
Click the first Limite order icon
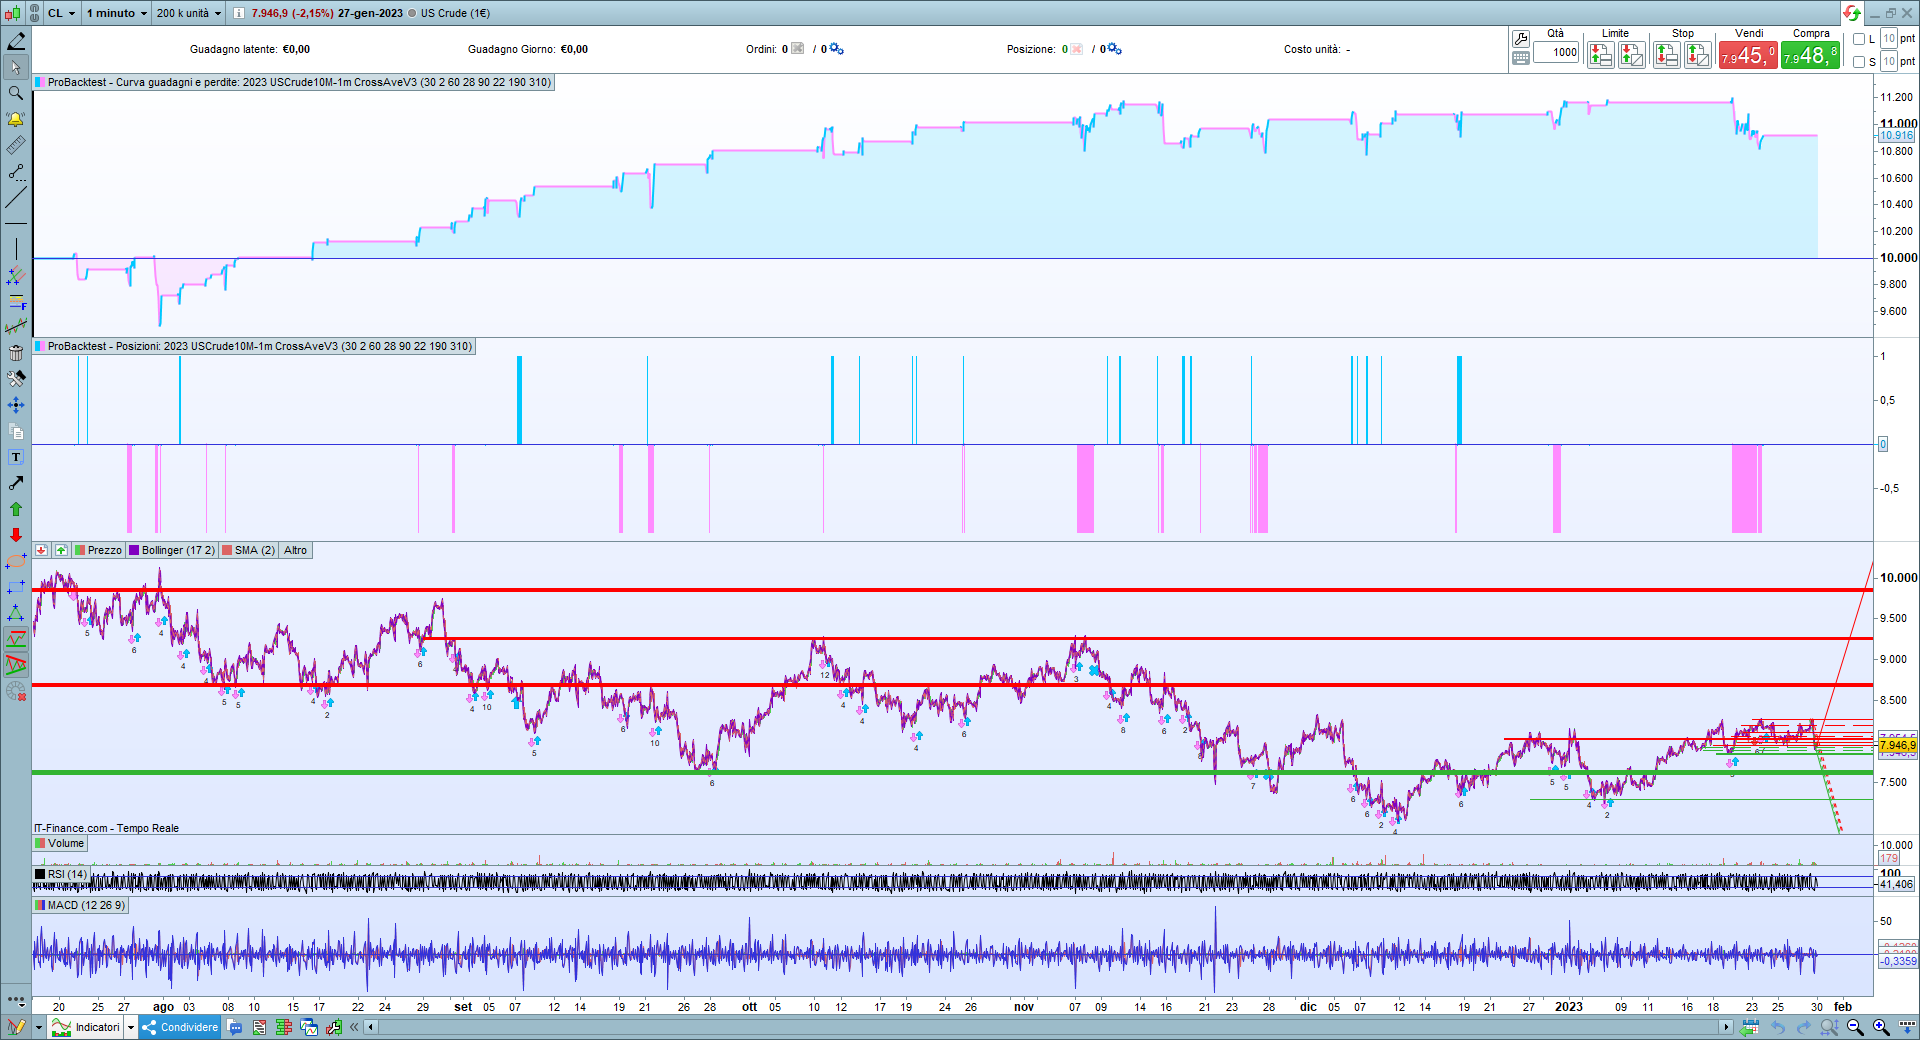1600,55
